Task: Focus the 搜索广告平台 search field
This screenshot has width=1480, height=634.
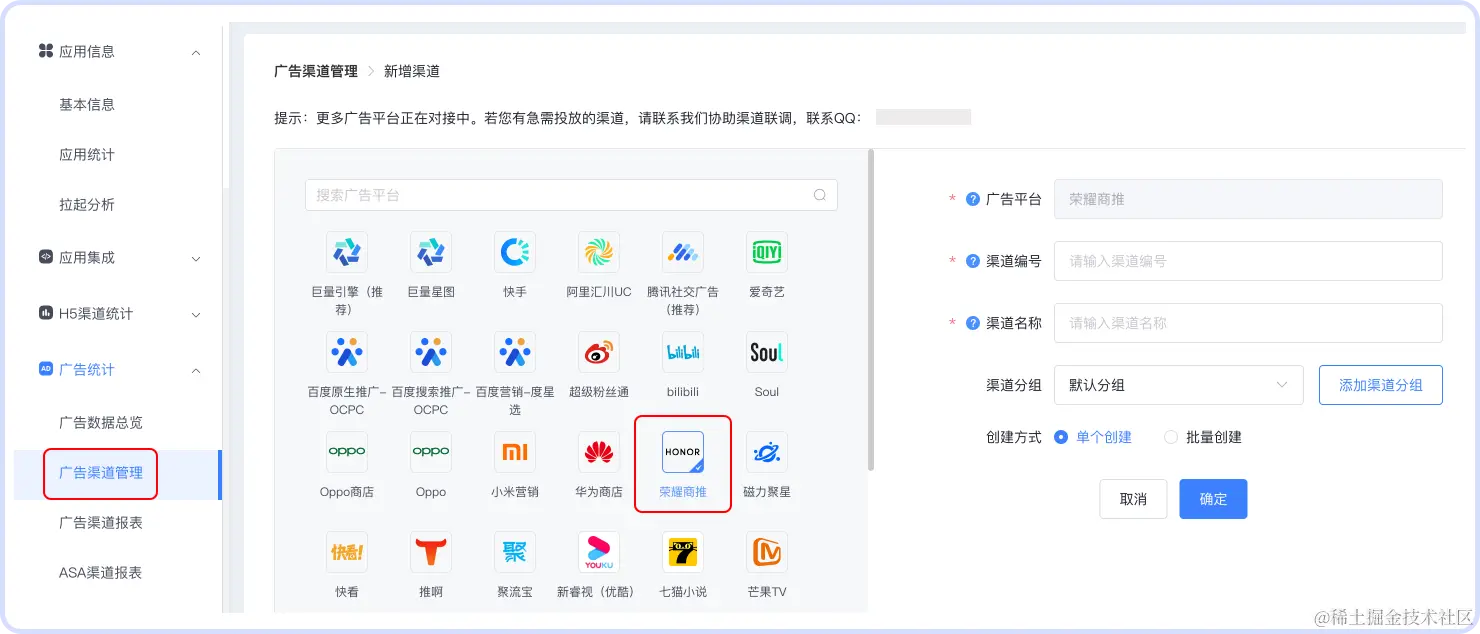Action: coord(571,195)
